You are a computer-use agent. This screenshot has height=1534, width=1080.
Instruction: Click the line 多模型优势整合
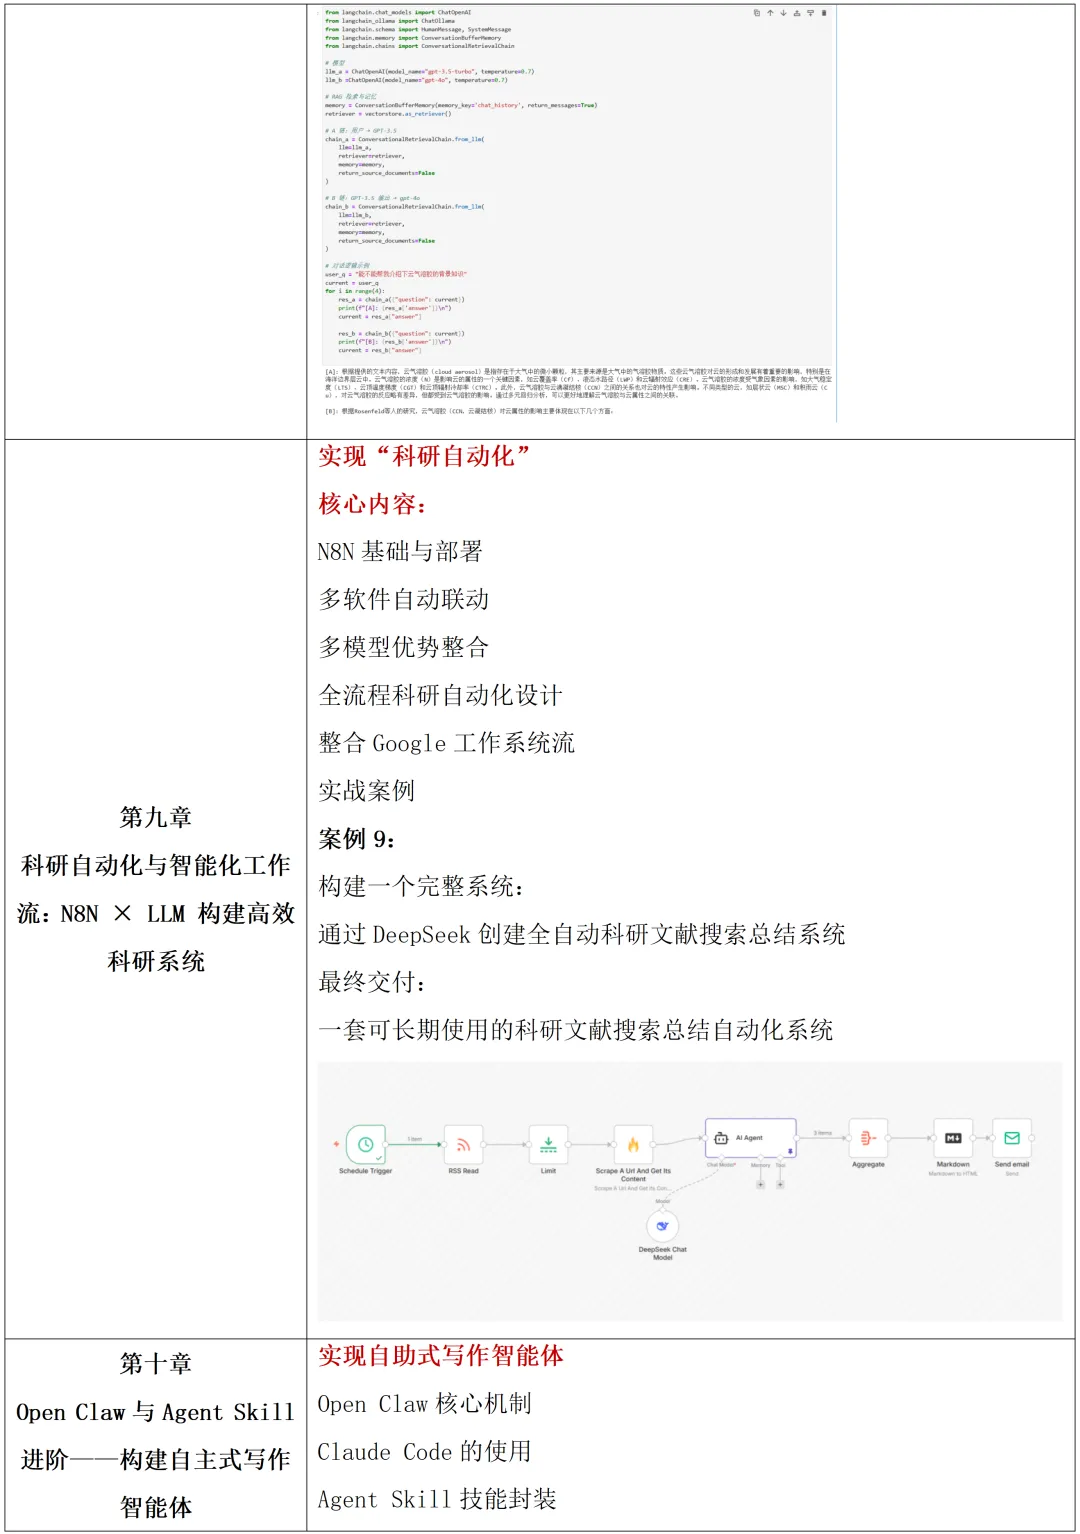tap(404, 648)
